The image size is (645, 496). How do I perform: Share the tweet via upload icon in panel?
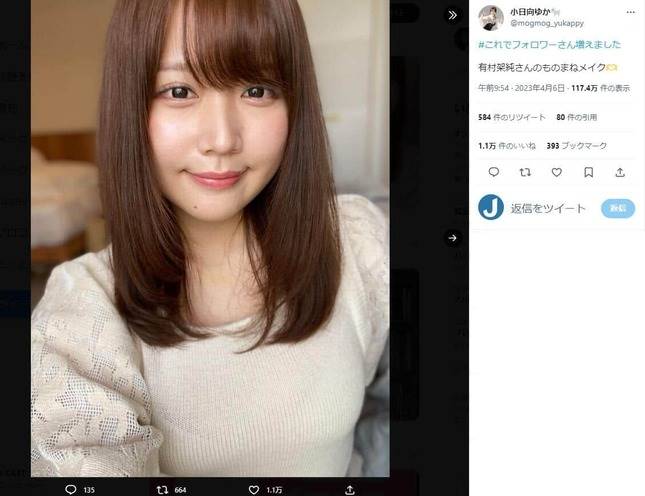[620, 172]
